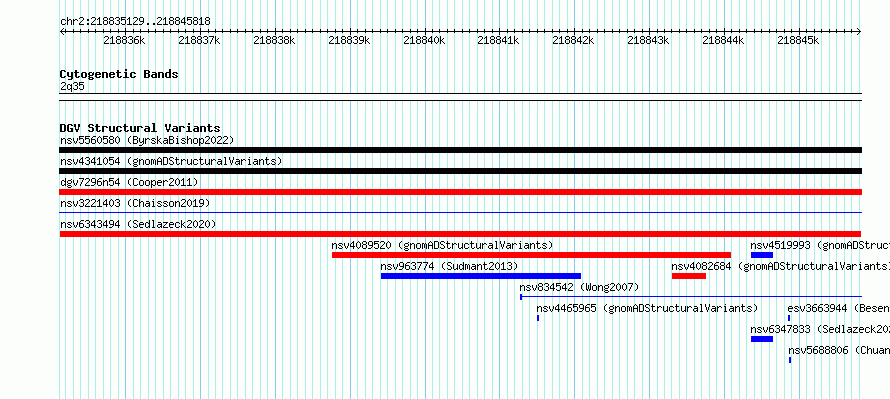Click the 218839k ruler label
The width and height of the screenshot is (890, 399).
tap(349, 40)
